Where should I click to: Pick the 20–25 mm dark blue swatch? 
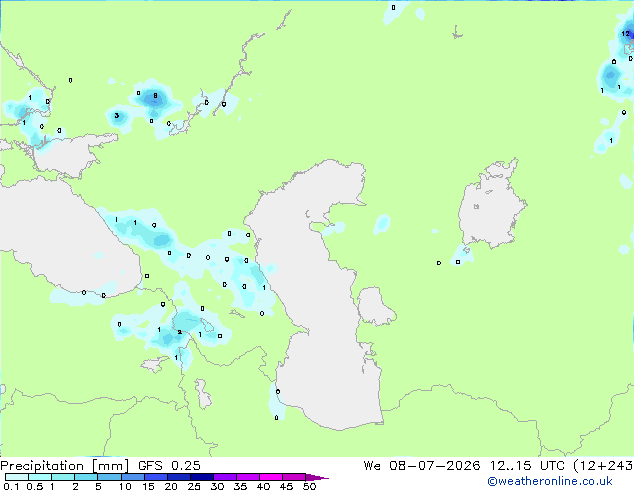(179, 477)
